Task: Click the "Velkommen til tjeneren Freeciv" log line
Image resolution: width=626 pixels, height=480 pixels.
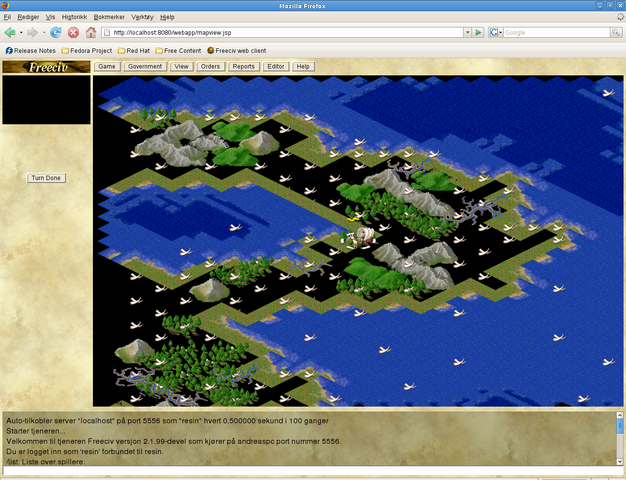Action: (173, 442)
